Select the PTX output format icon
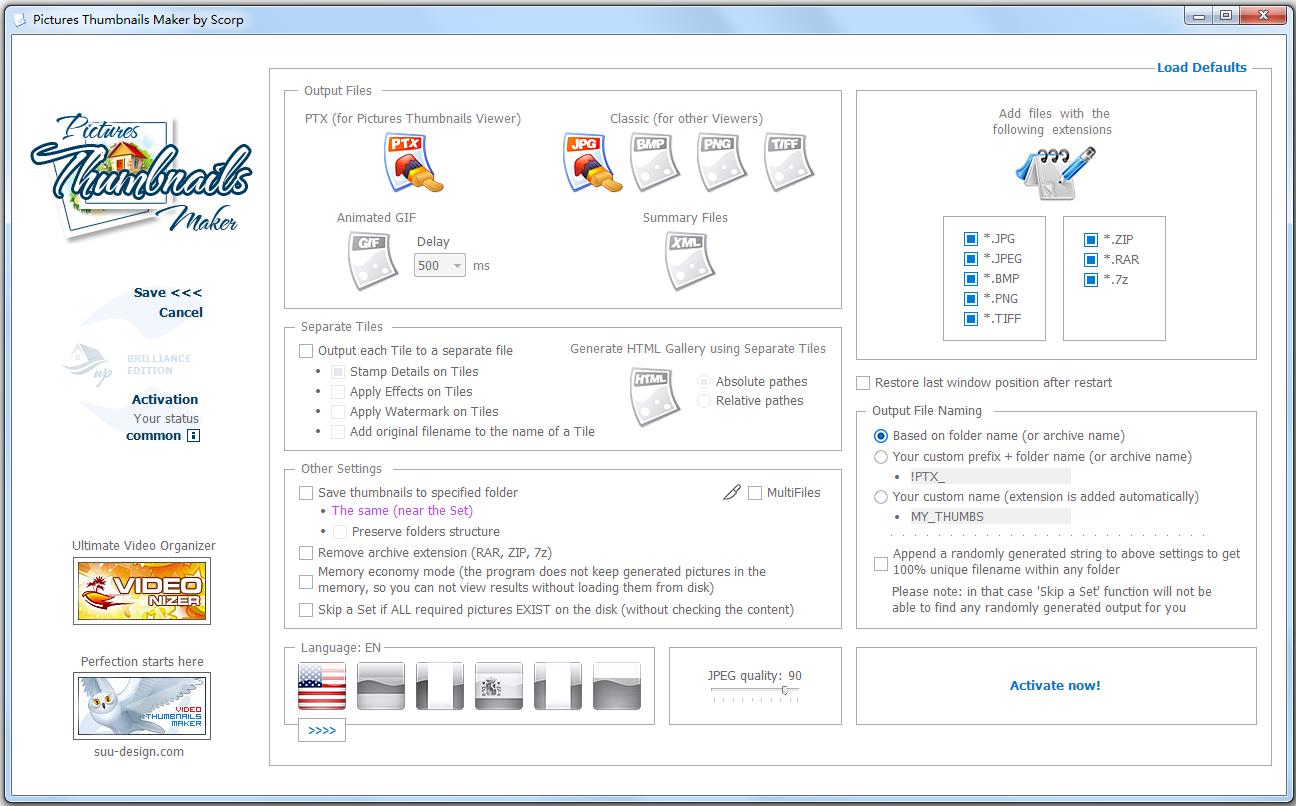 point(413,162)
